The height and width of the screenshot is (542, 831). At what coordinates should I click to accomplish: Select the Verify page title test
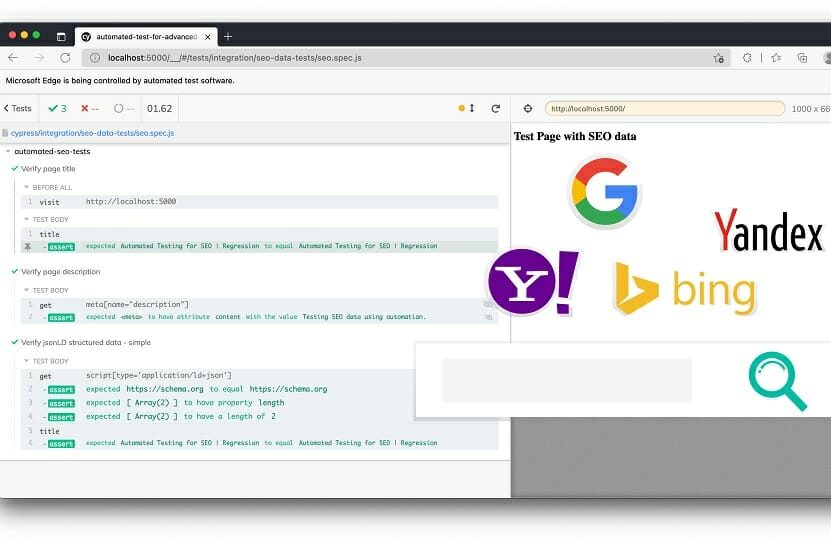[x=48, y=169]
